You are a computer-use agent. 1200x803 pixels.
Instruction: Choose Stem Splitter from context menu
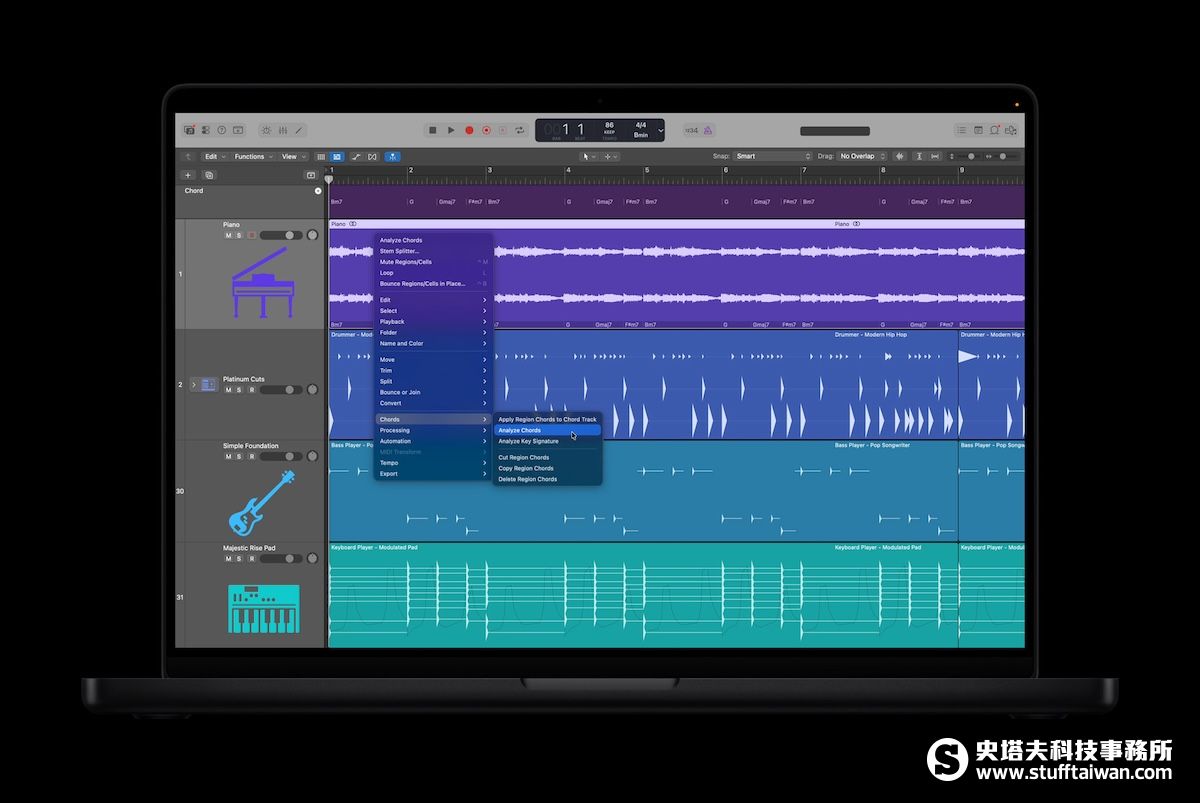point(400,251)
